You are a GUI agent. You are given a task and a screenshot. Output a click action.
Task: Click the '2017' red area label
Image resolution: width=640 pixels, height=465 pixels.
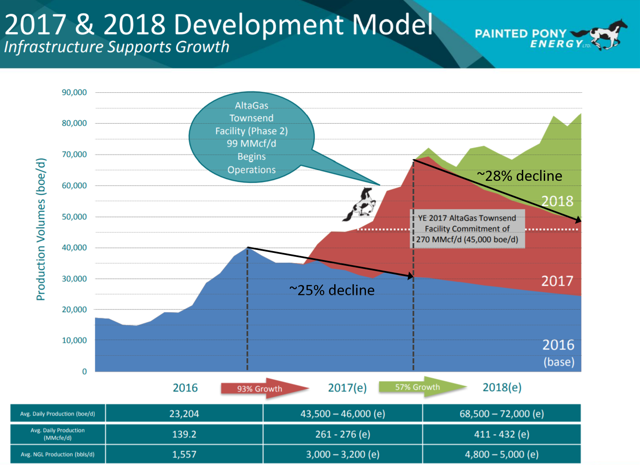click(x=557, y=281)
